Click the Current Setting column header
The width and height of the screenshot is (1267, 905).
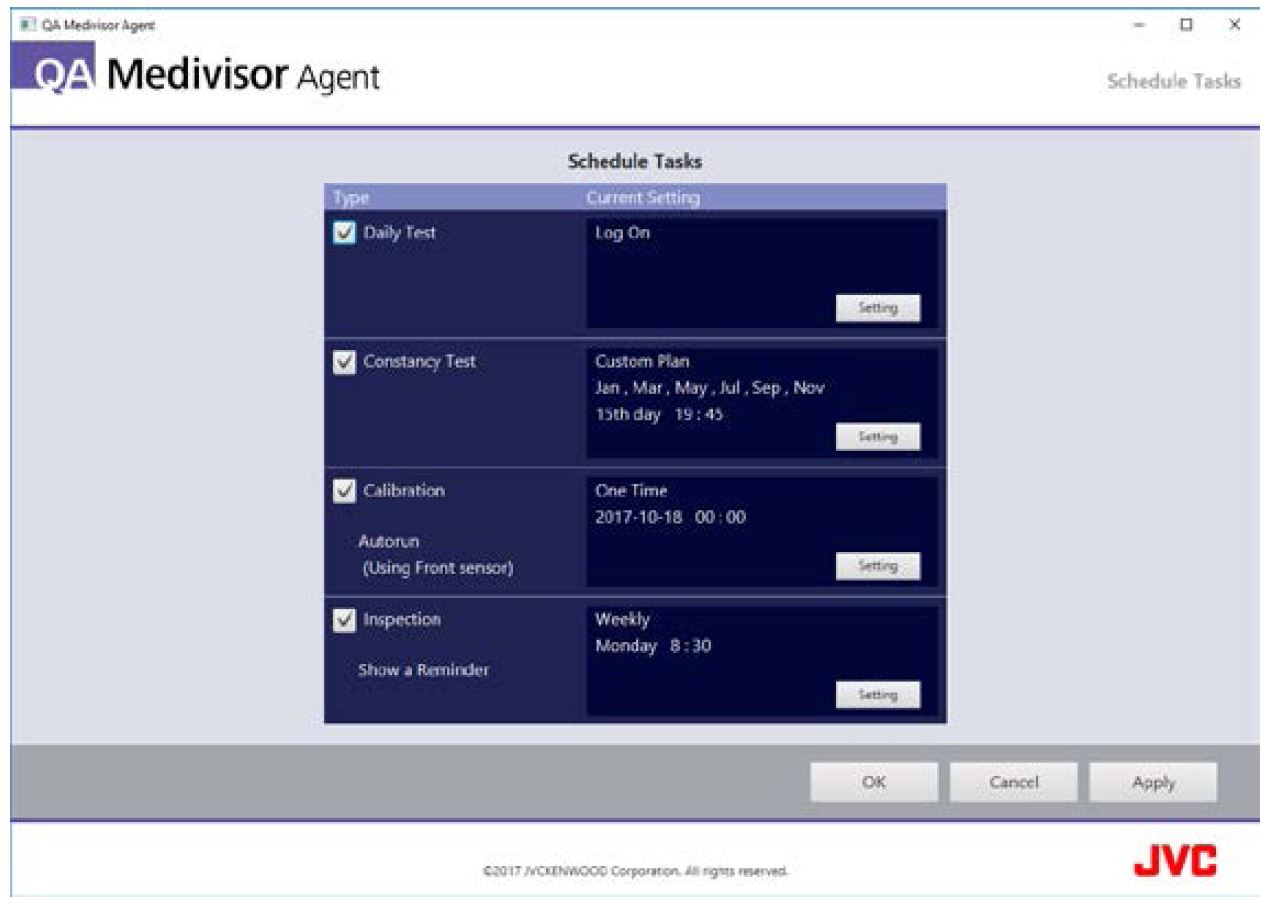pyautogui.click(x=643, y=198)
